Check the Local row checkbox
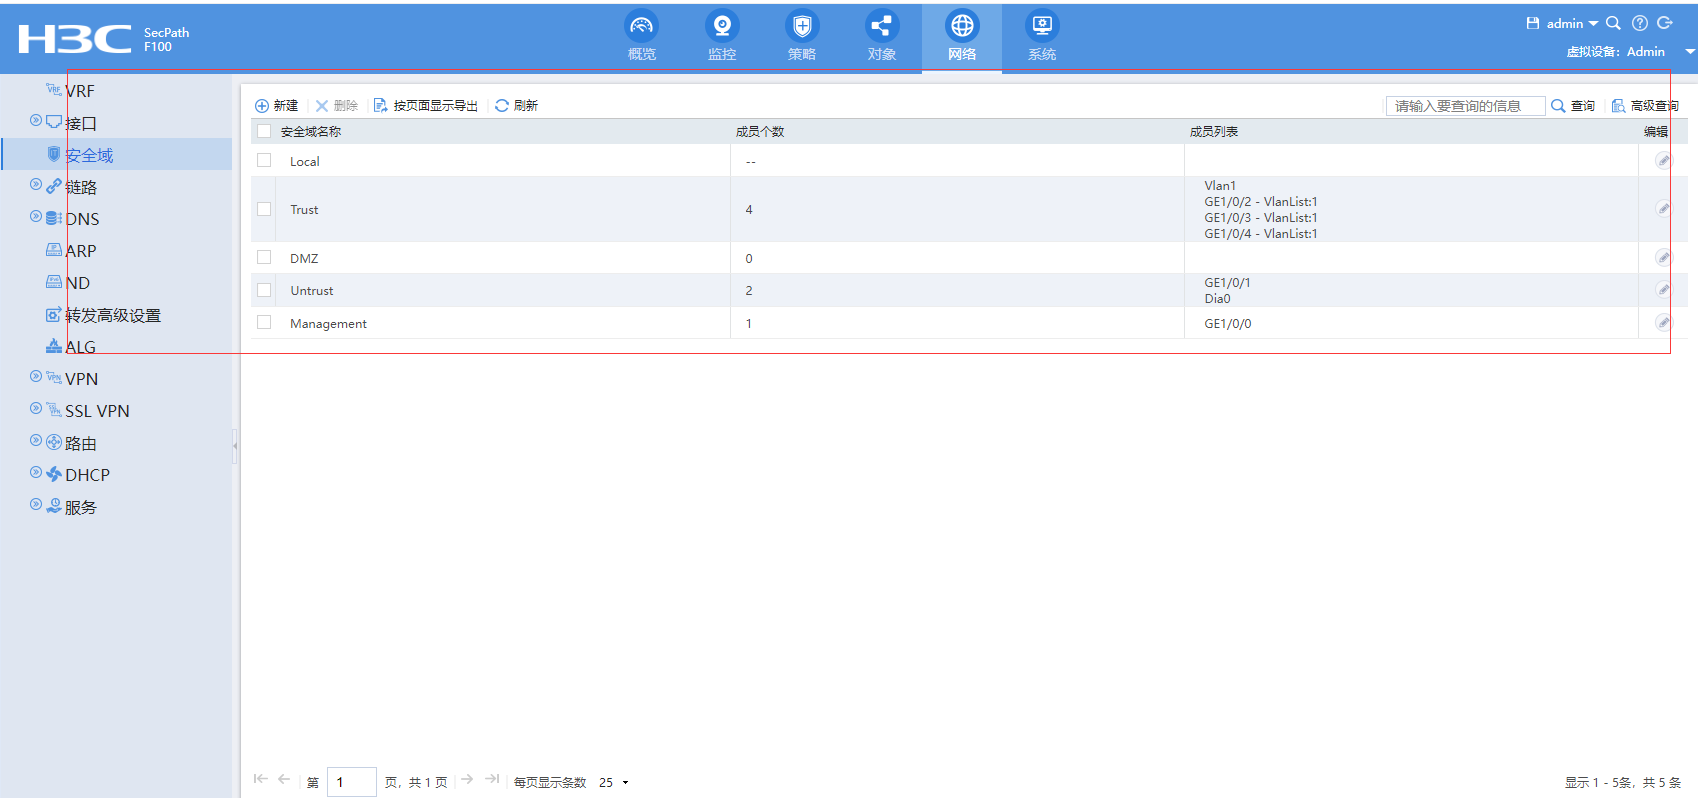This screenshot has width=1698, height=798. click(264, 160)
